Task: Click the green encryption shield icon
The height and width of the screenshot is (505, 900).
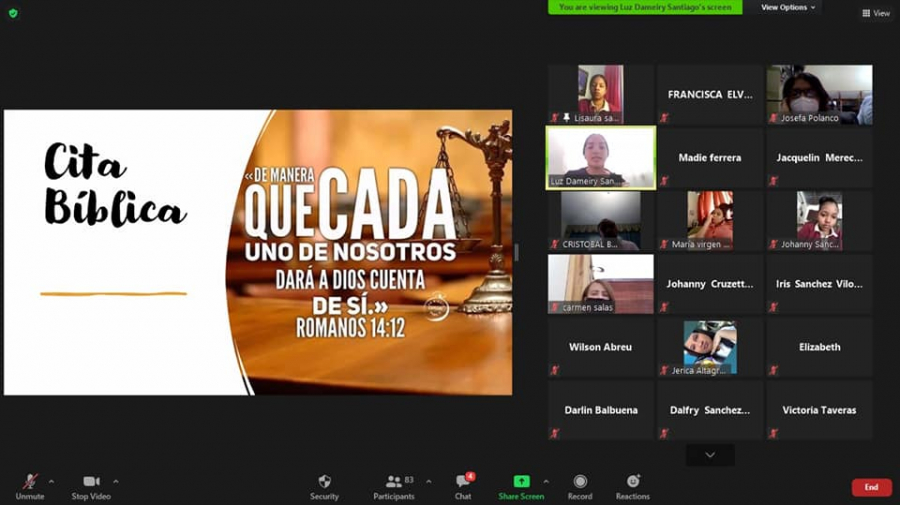Action: tap(13, 13)
